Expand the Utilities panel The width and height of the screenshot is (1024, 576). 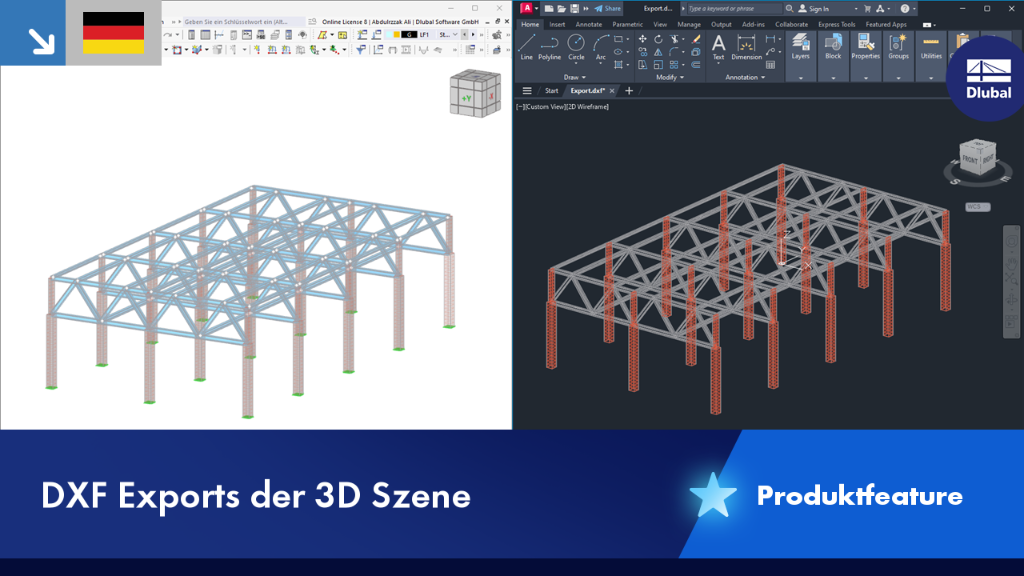[x=931, y=78]
